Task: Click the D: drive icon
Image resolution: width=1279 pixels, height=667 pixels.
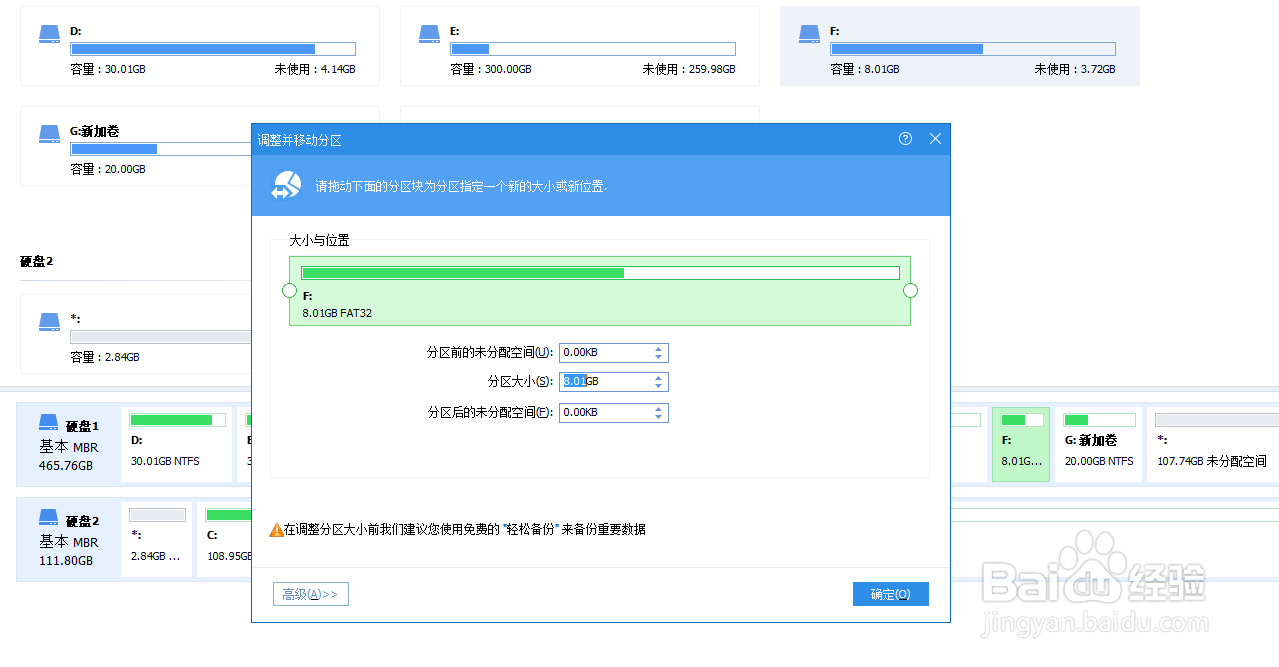Action: click(49, 33)
